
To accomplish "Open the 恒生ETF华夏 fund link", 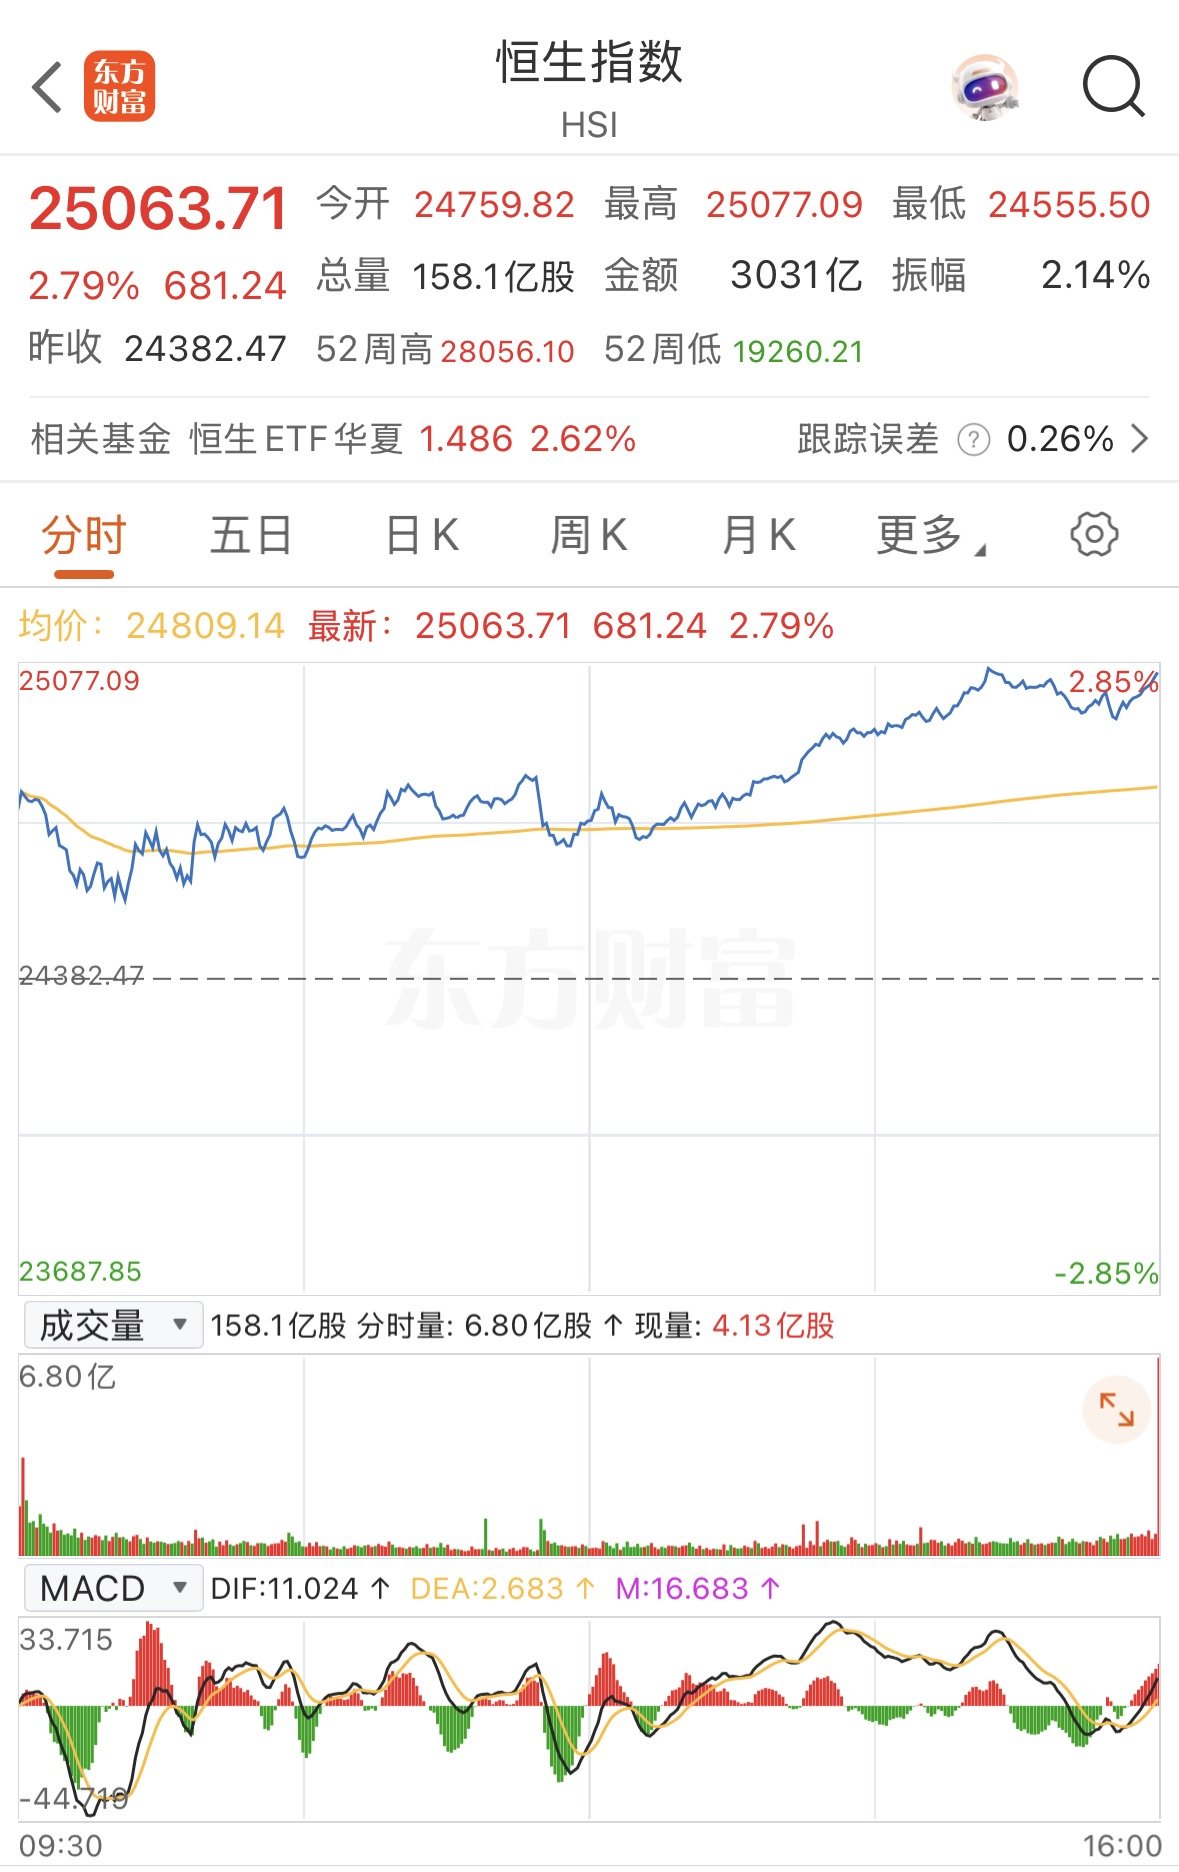I will click(296, 439).
